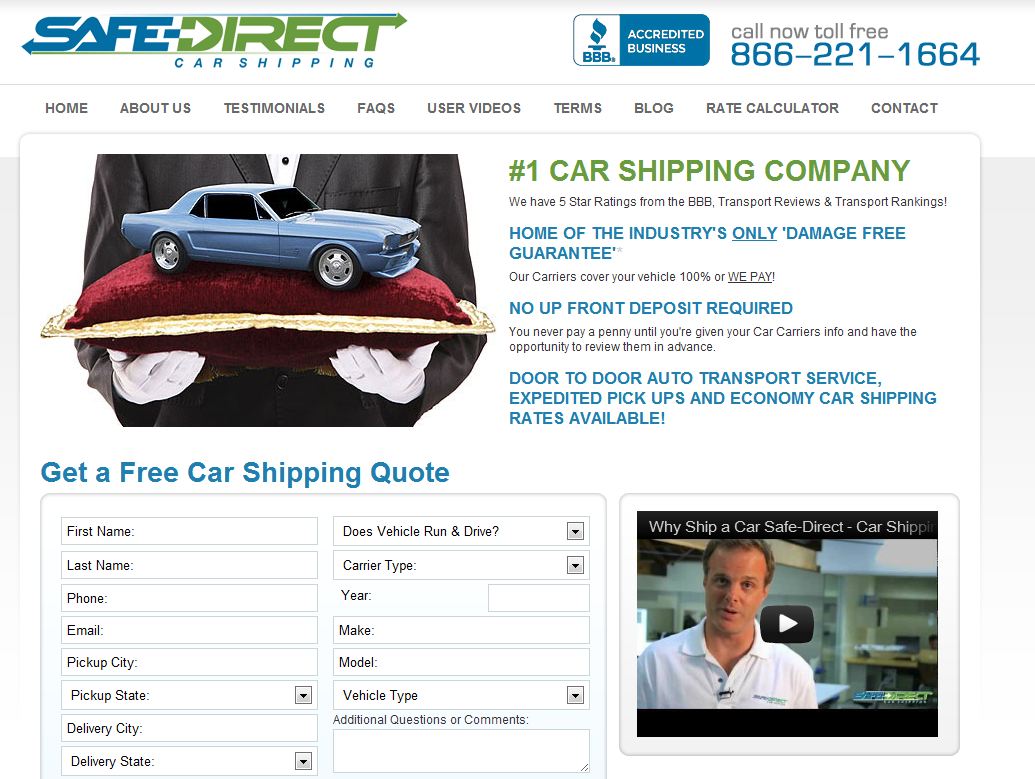The image size is (1035, 779).
Task: Focus the First Name input field
Action: 189,531
